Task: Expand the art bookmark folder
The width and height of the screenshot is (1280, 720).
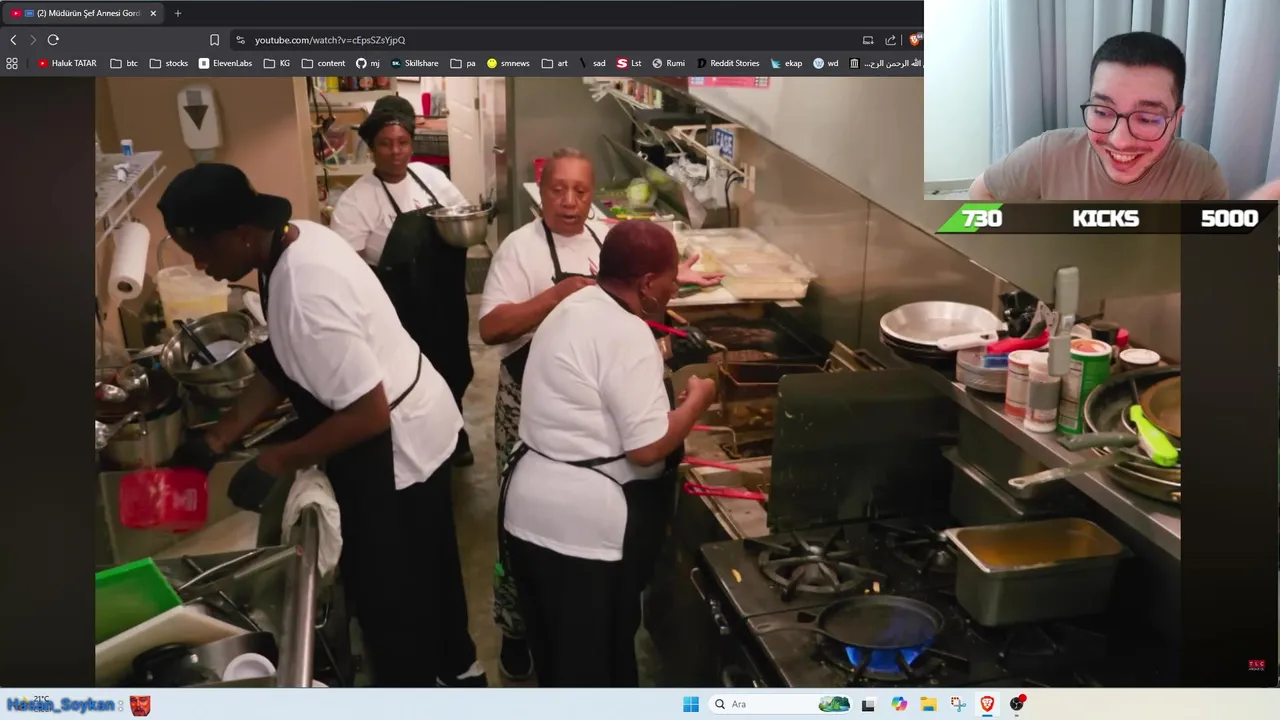Action: click(x=555, y=63)
